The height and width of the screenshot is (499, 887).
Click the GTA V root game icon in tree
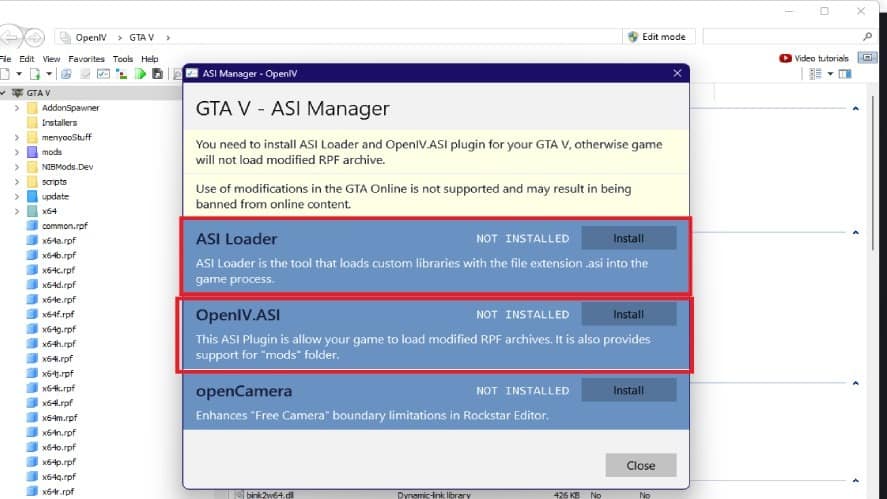[18, 93]
